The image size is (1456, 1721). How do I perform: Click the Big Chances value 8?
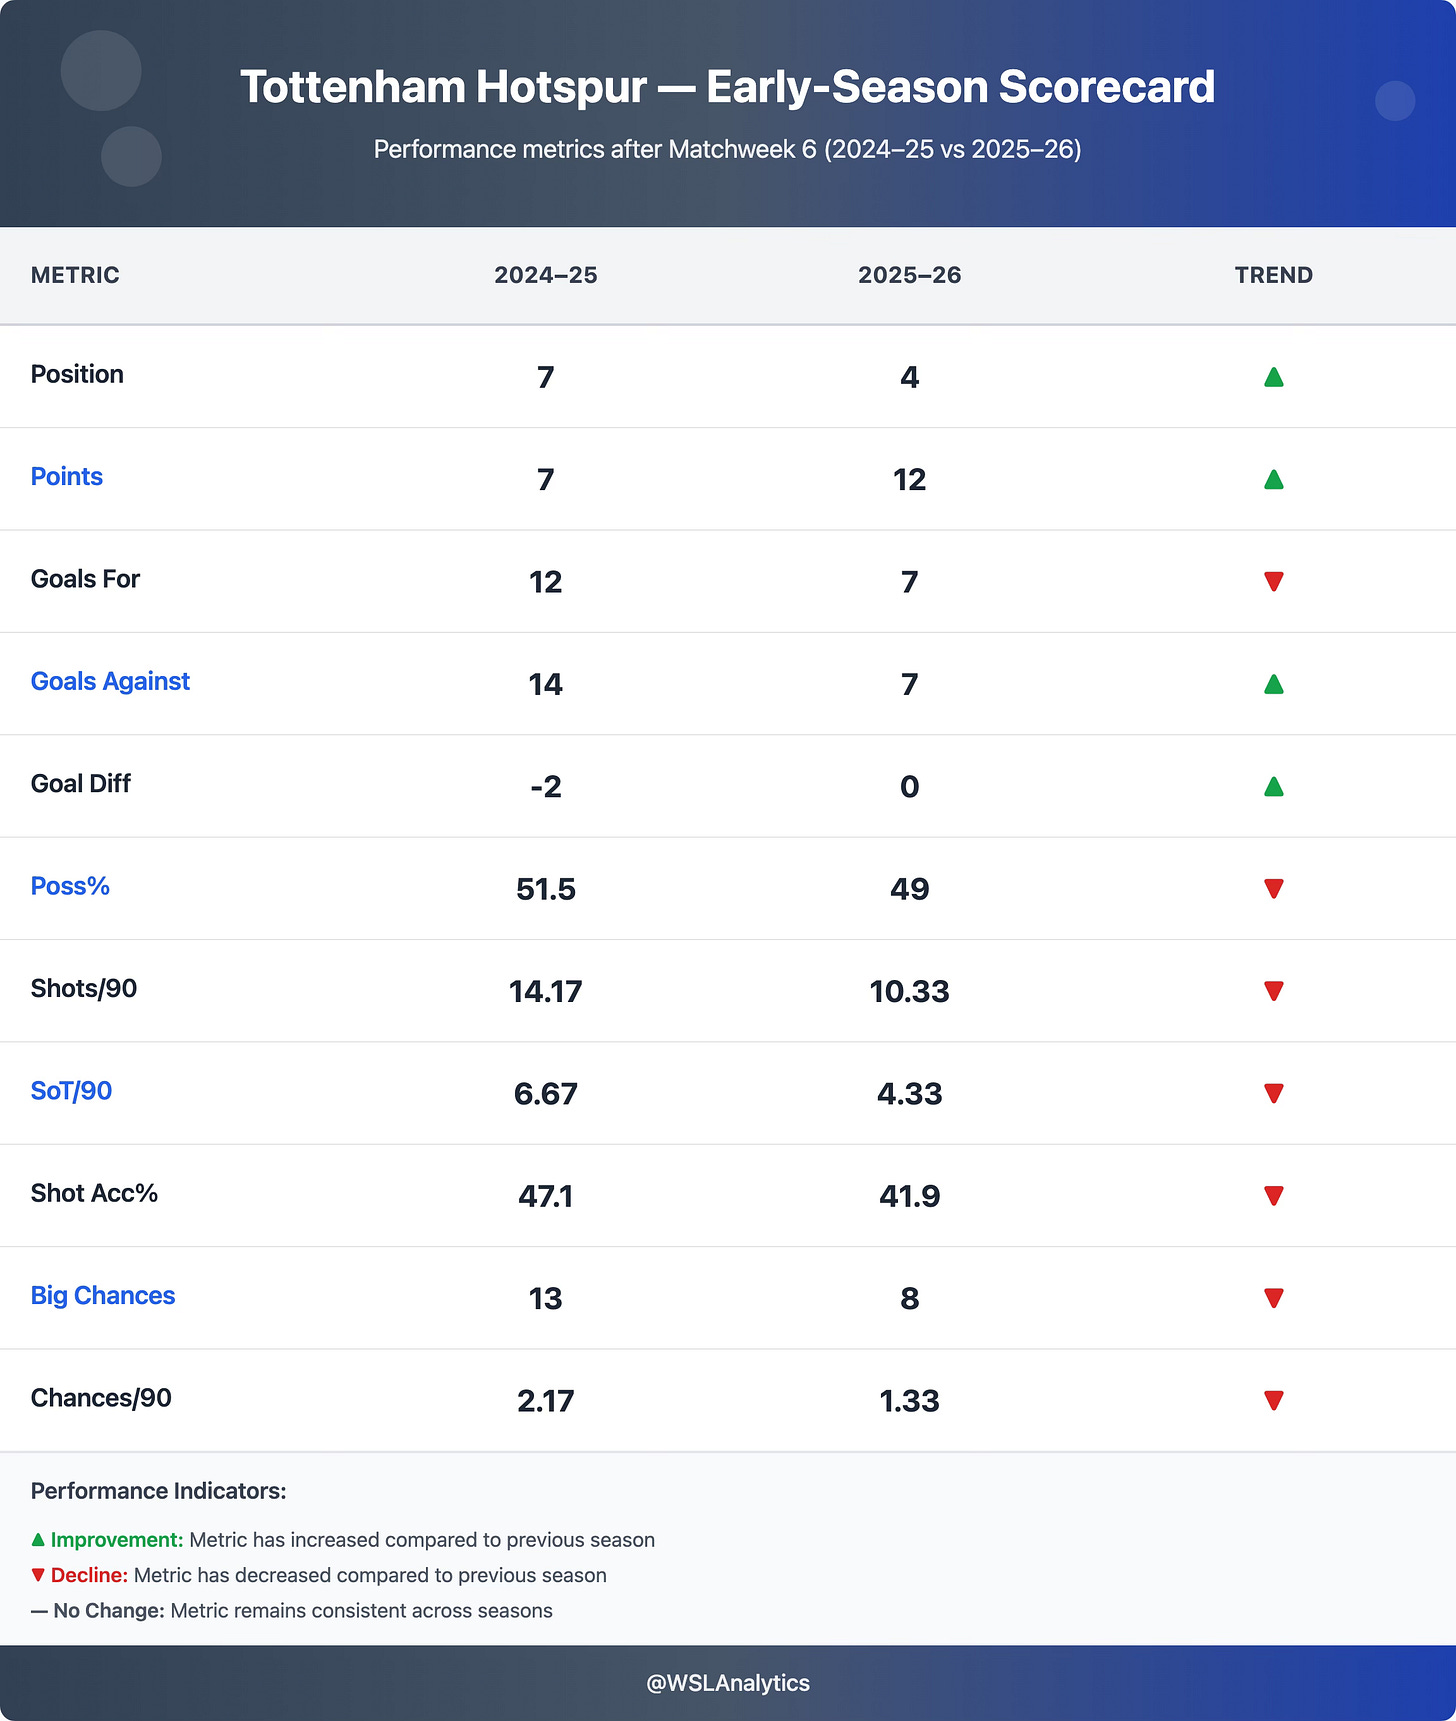[x=910, y=1298]
